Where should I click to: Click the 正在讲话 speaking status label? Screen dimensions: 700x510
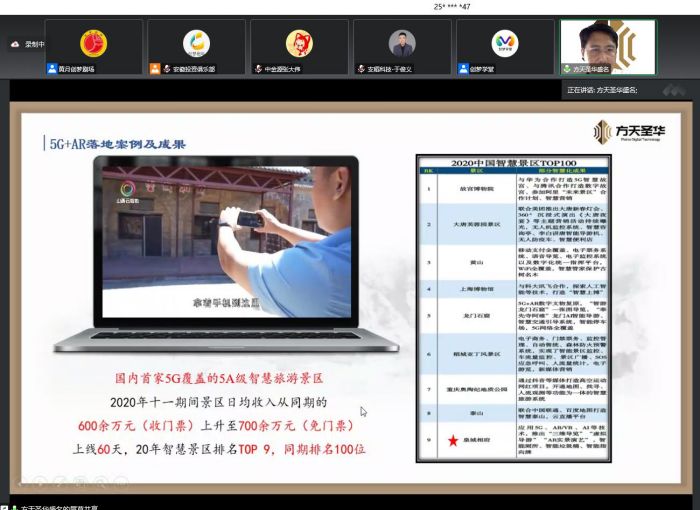point(602,90)
